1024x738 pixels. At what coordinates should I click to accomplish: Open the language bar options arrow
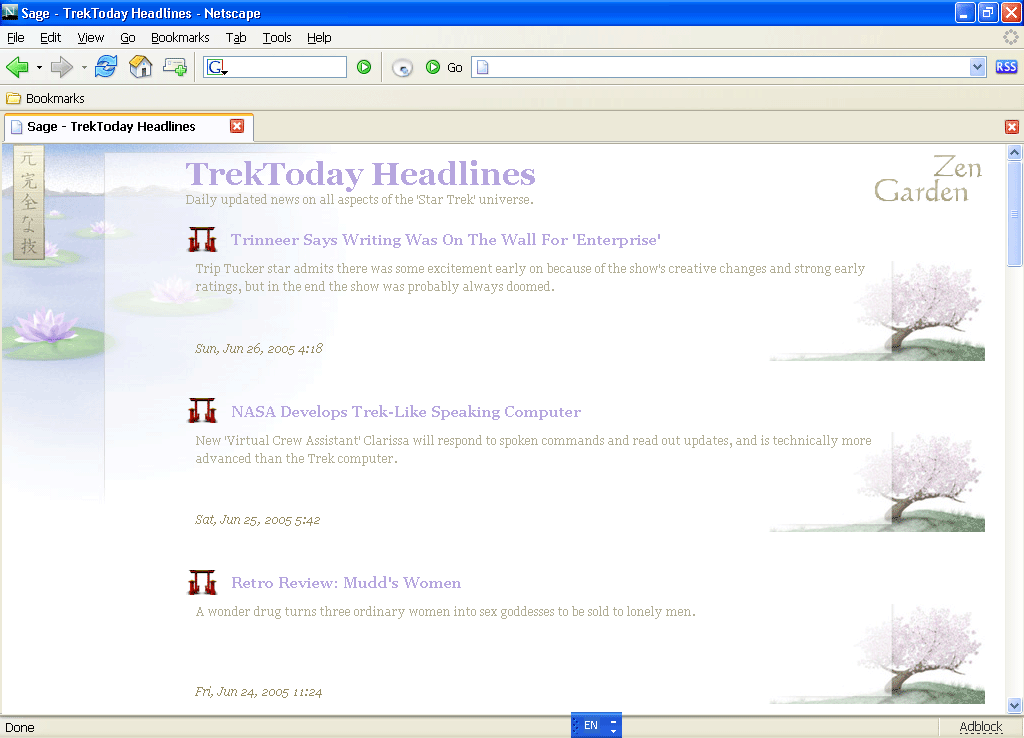click(x=613, y=730)
